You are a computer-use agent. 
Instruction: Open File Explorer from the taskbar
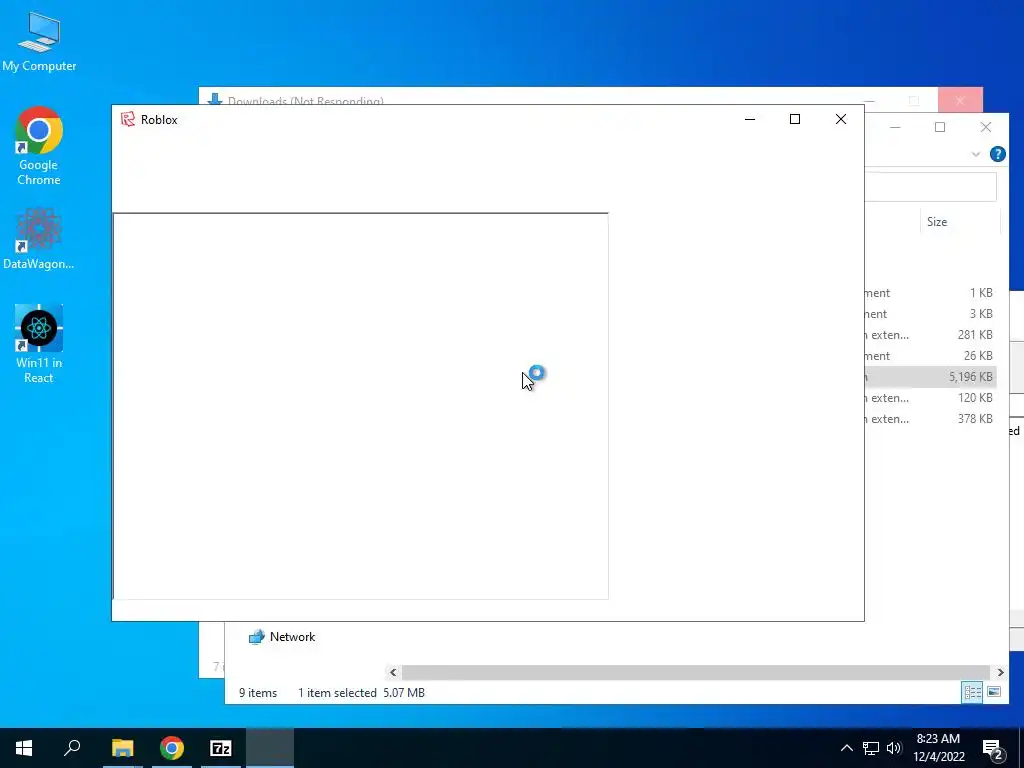pyautogui.click(x=122, y=748)
